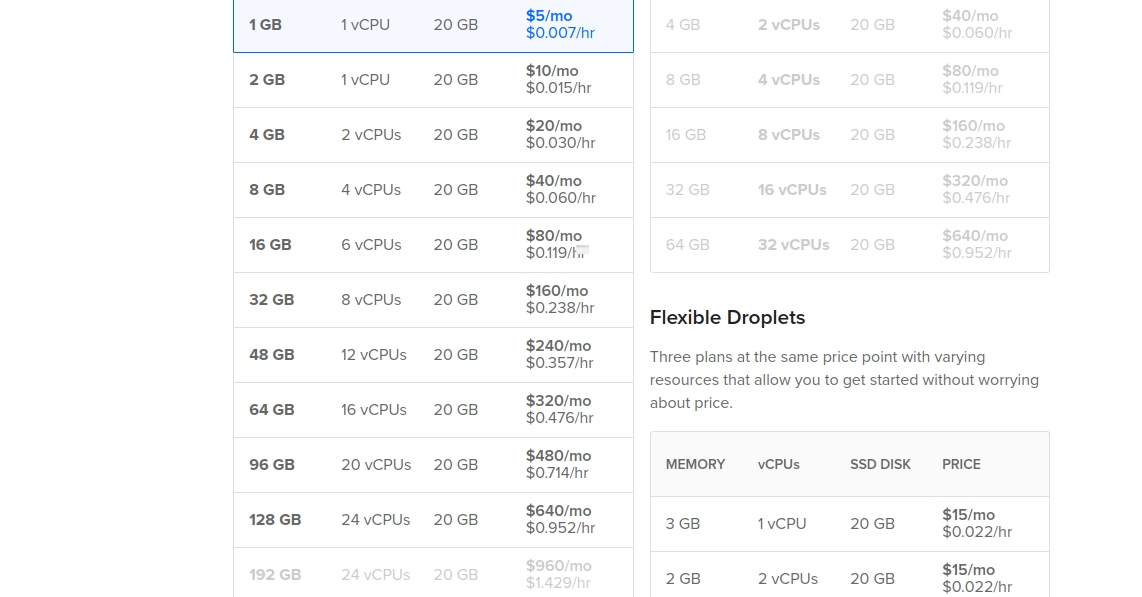This screenshot has height=597, width=1142.
Task: Click the MEMORY column header in Flexible Droplets
Action: click(x=695, y=464)
